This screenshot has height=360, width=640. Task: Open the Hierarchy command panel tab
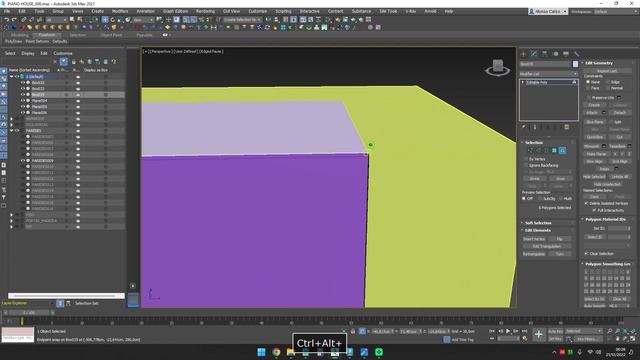pyautogui.click(x=544, y=54)
